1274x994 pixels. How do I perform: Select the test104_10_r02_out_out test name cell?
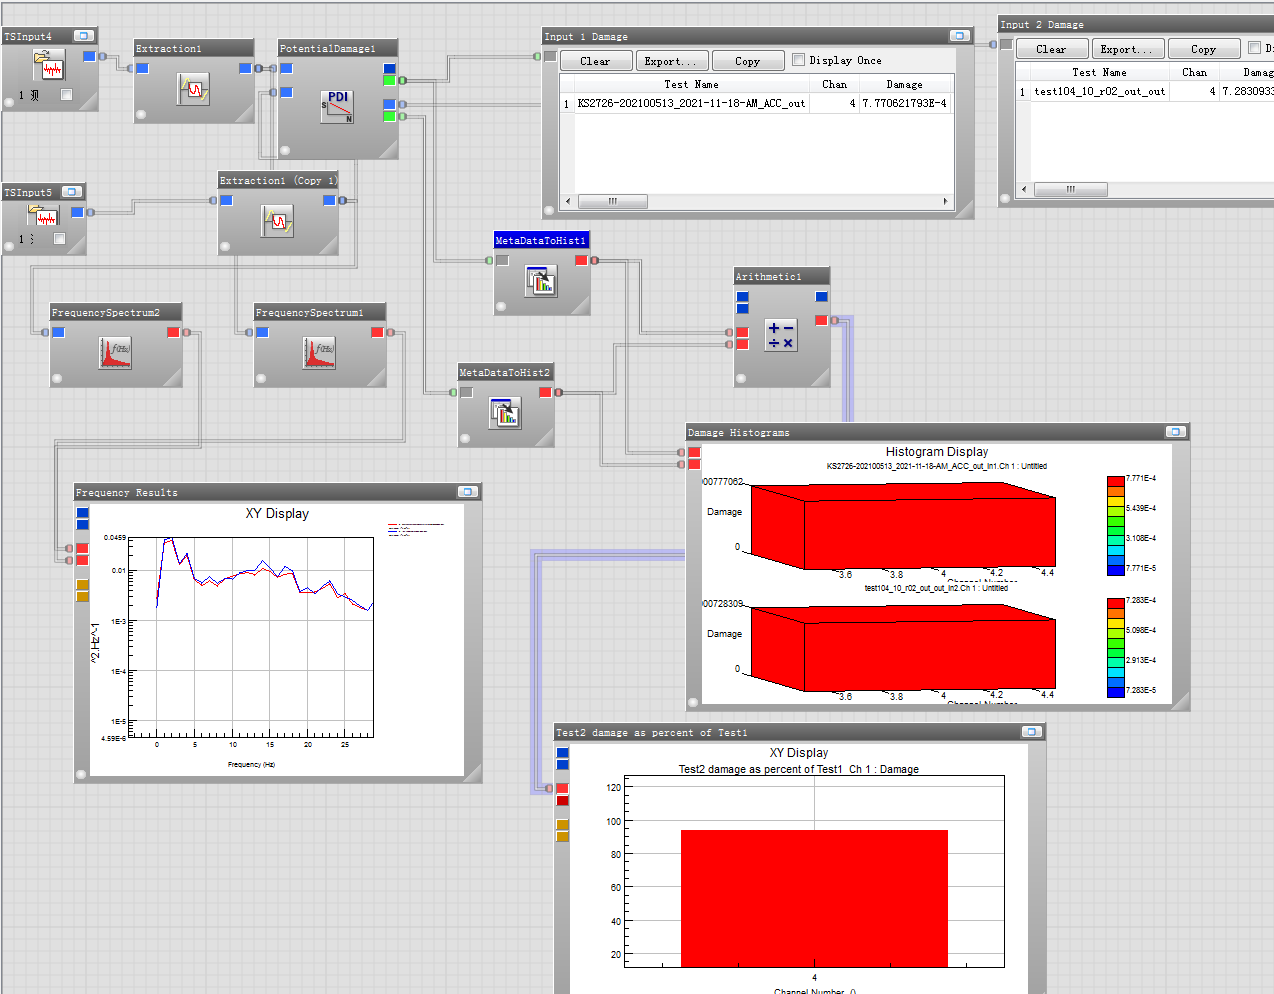click(x=1100, y=91)
